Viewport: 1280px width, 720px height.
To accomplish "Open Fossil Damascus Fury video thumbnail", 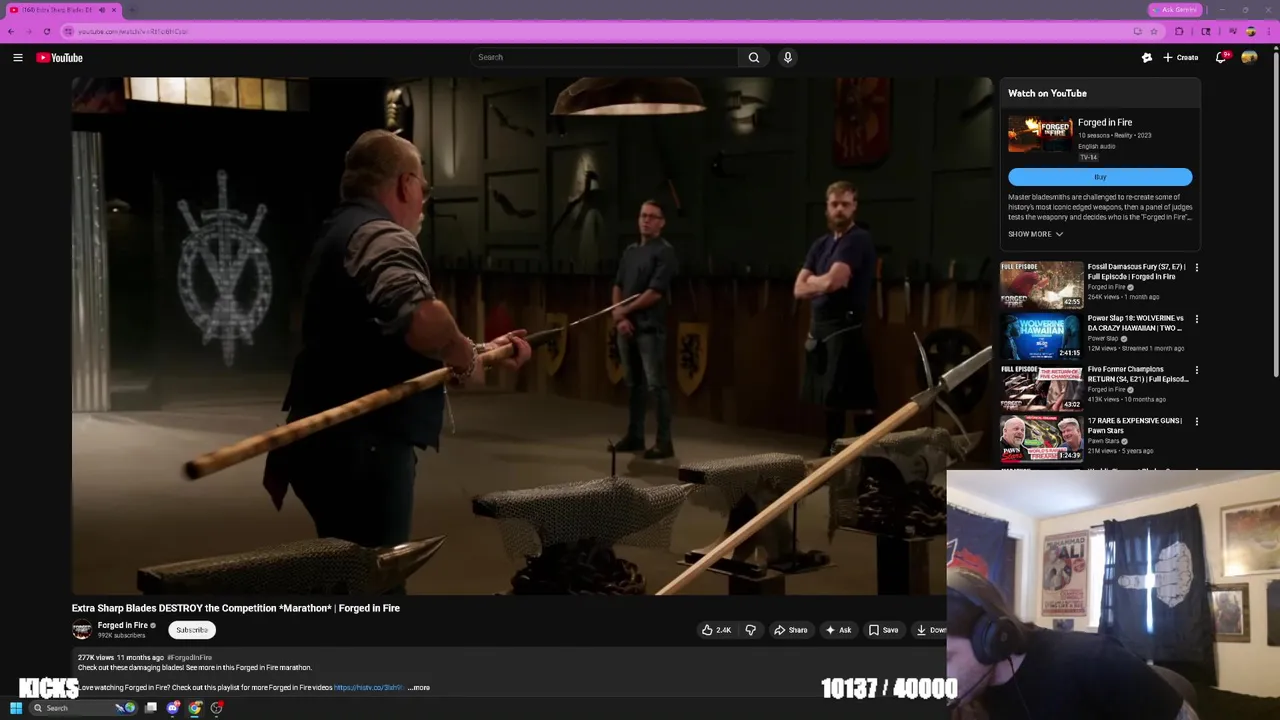I will (1042, 285).
